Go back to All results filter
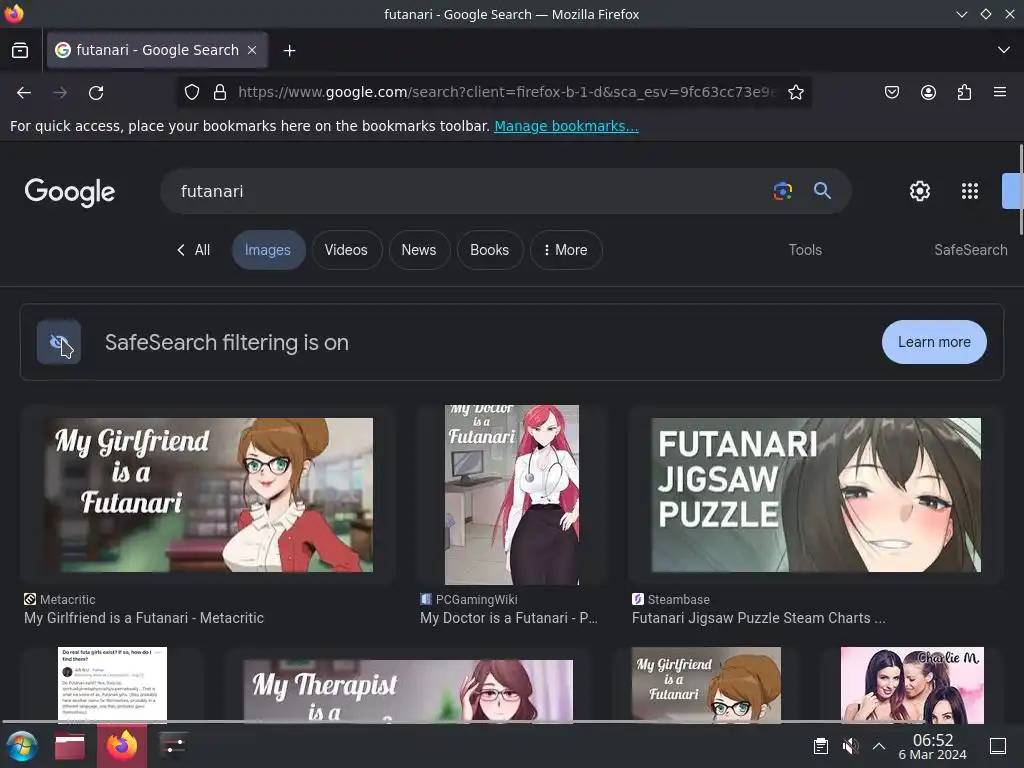This screenshot has width=1024, height=768. tap(193, 250)
